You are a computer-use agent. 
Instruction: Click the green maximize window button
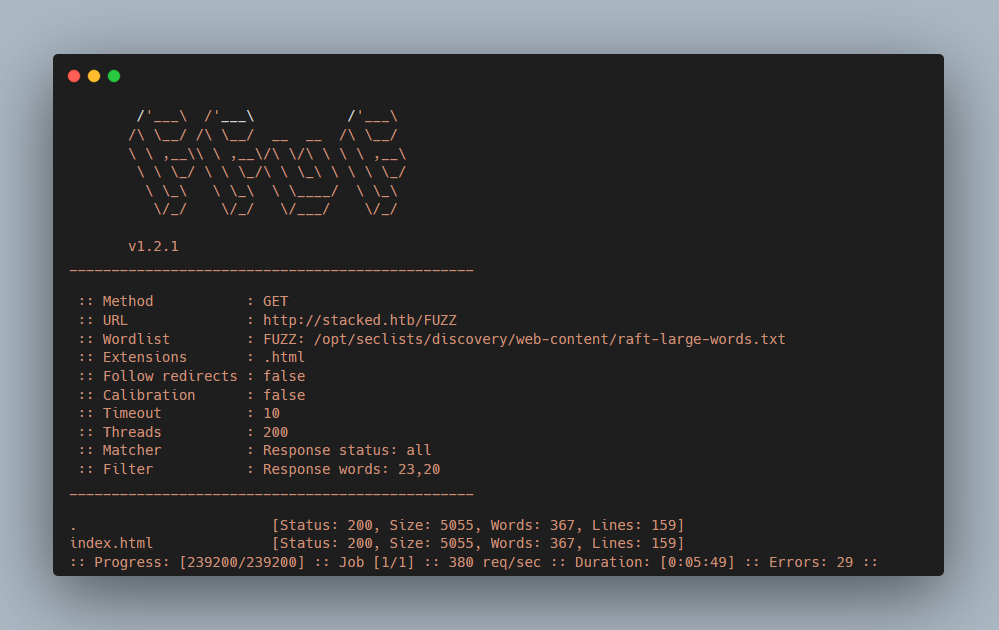(114, 76)
